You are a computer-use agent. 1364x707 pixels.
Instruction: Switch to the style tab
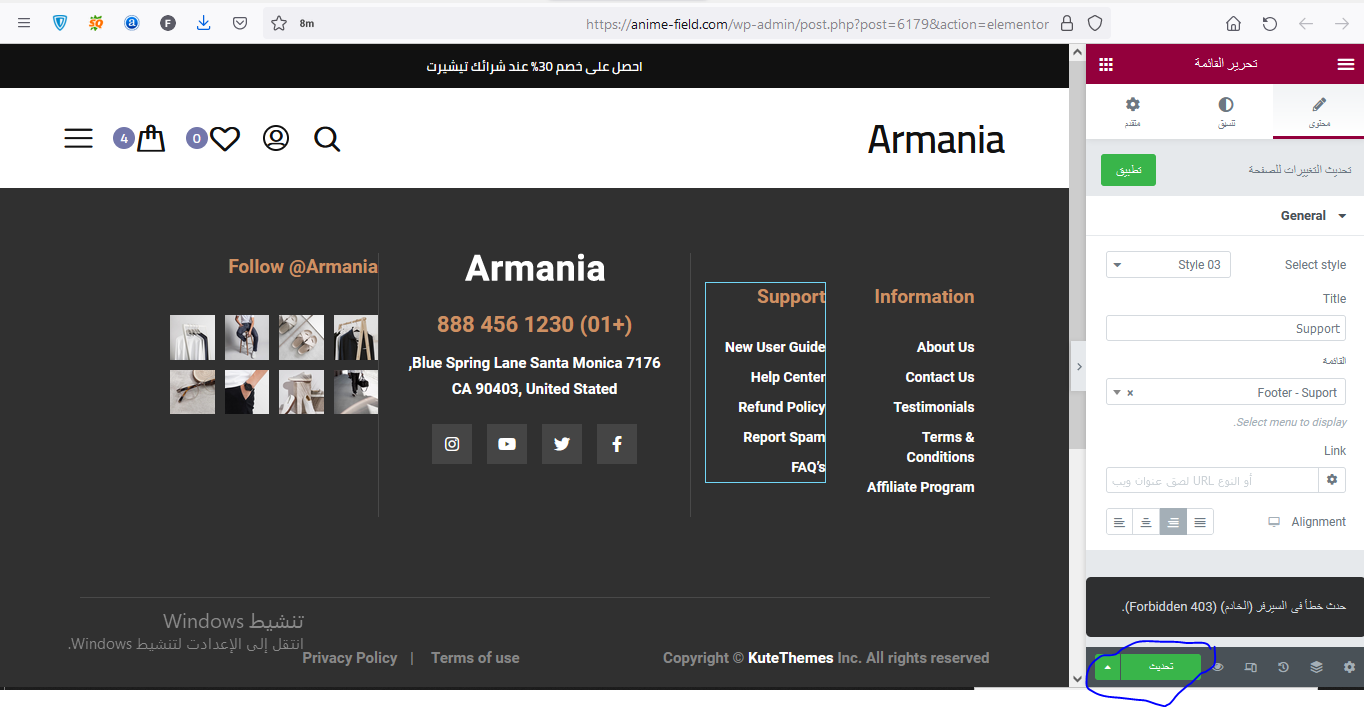coord(1226,111)
